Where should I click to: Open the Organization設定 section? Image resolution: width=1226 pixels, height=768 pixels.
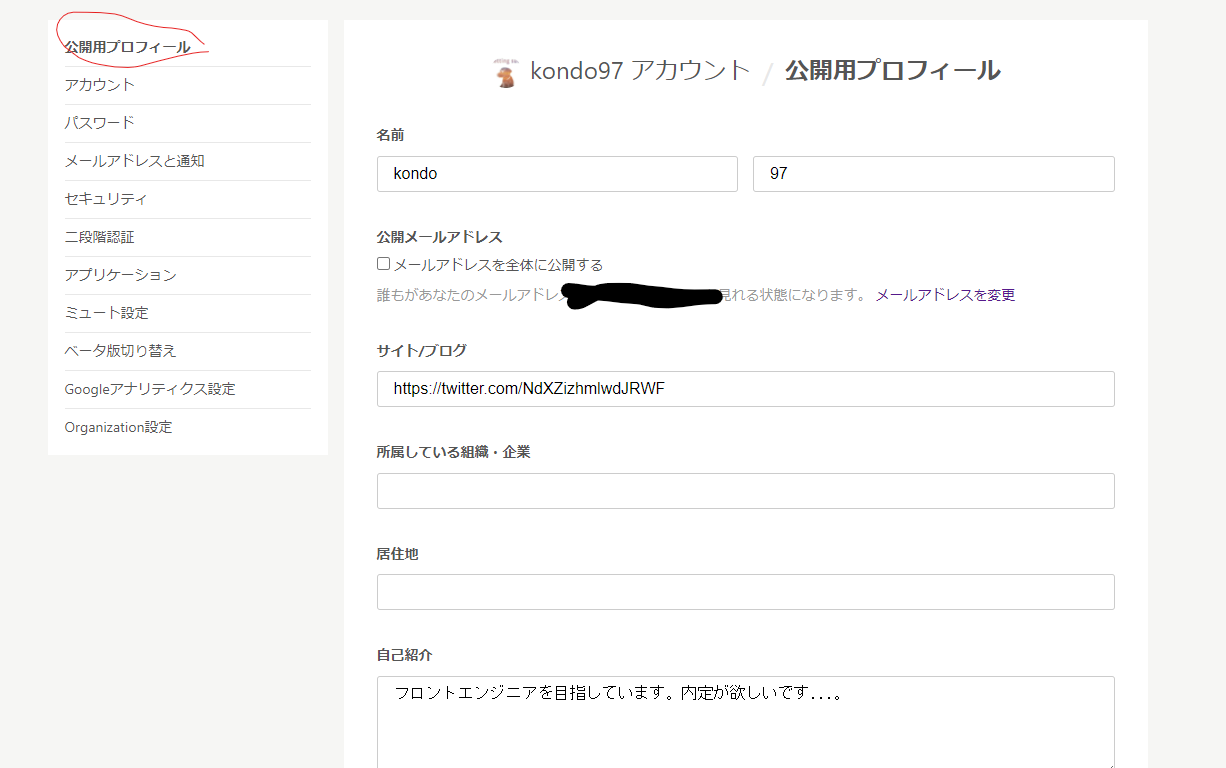[x=118, y=427]
